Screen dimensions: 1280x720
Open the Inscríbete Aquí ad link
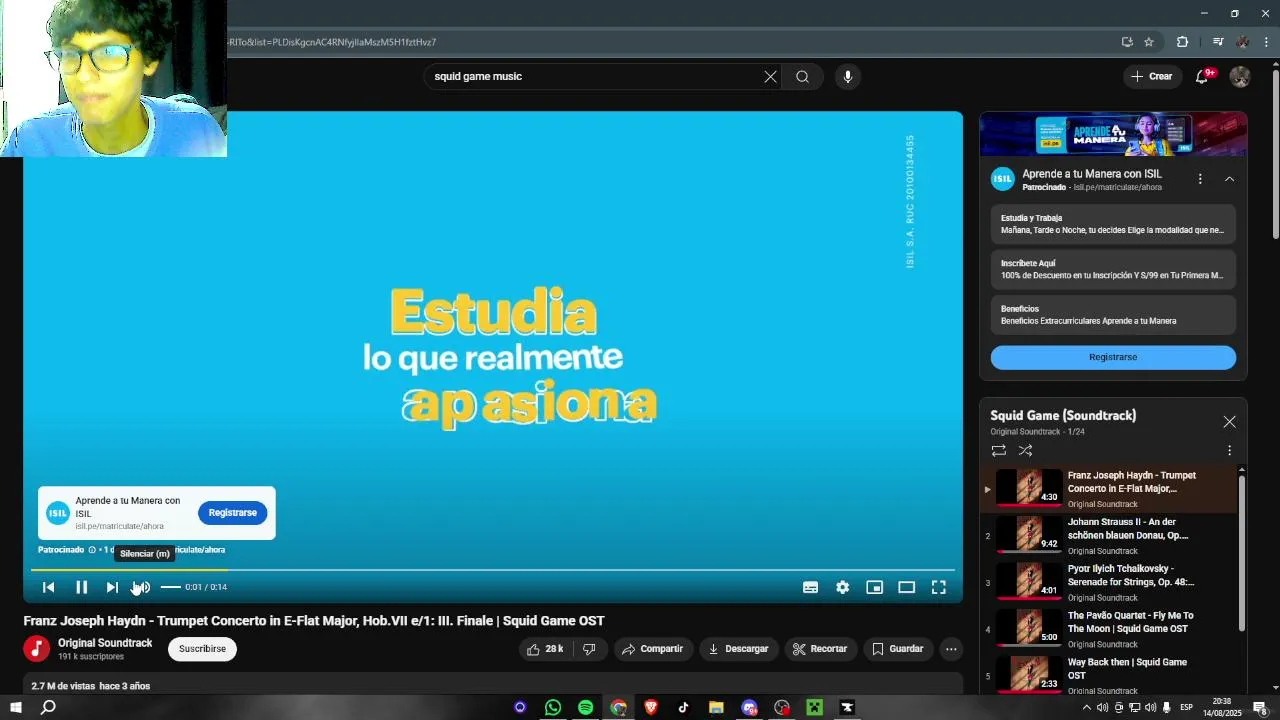coord(1113,269)
